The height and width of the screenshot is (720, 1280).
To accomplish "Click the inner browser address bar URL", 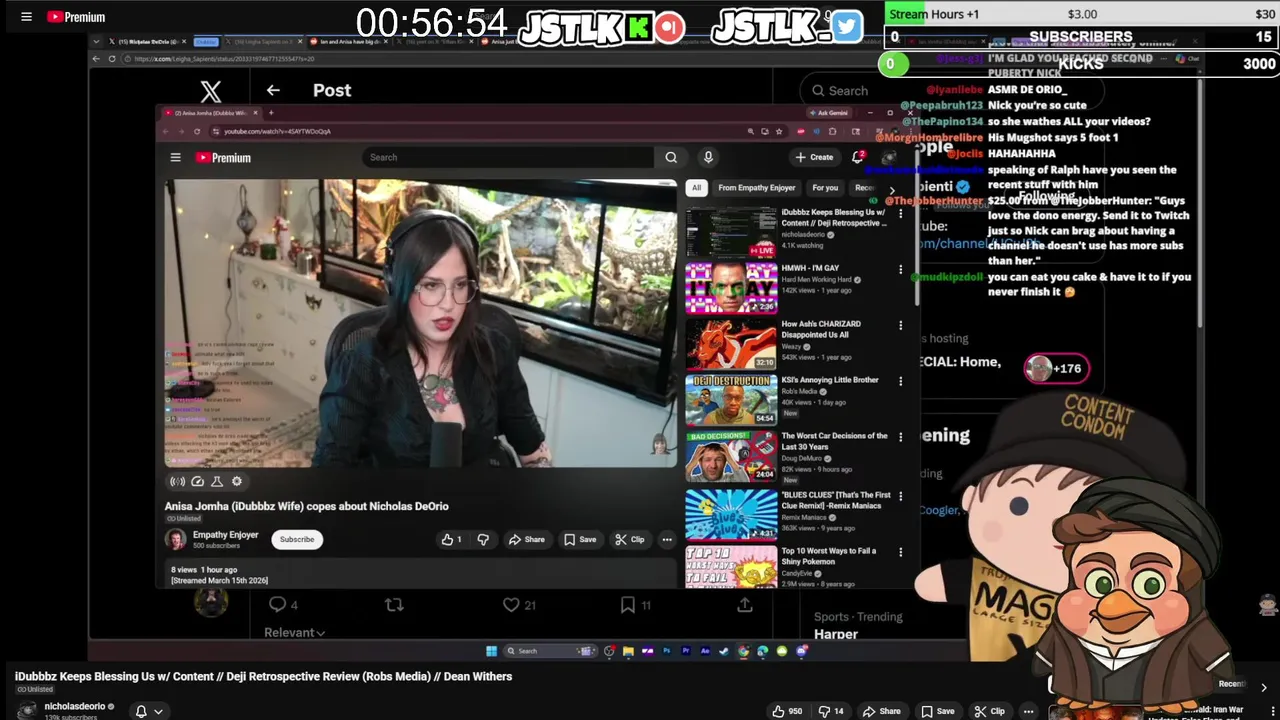I will click(x=277, y=131).
